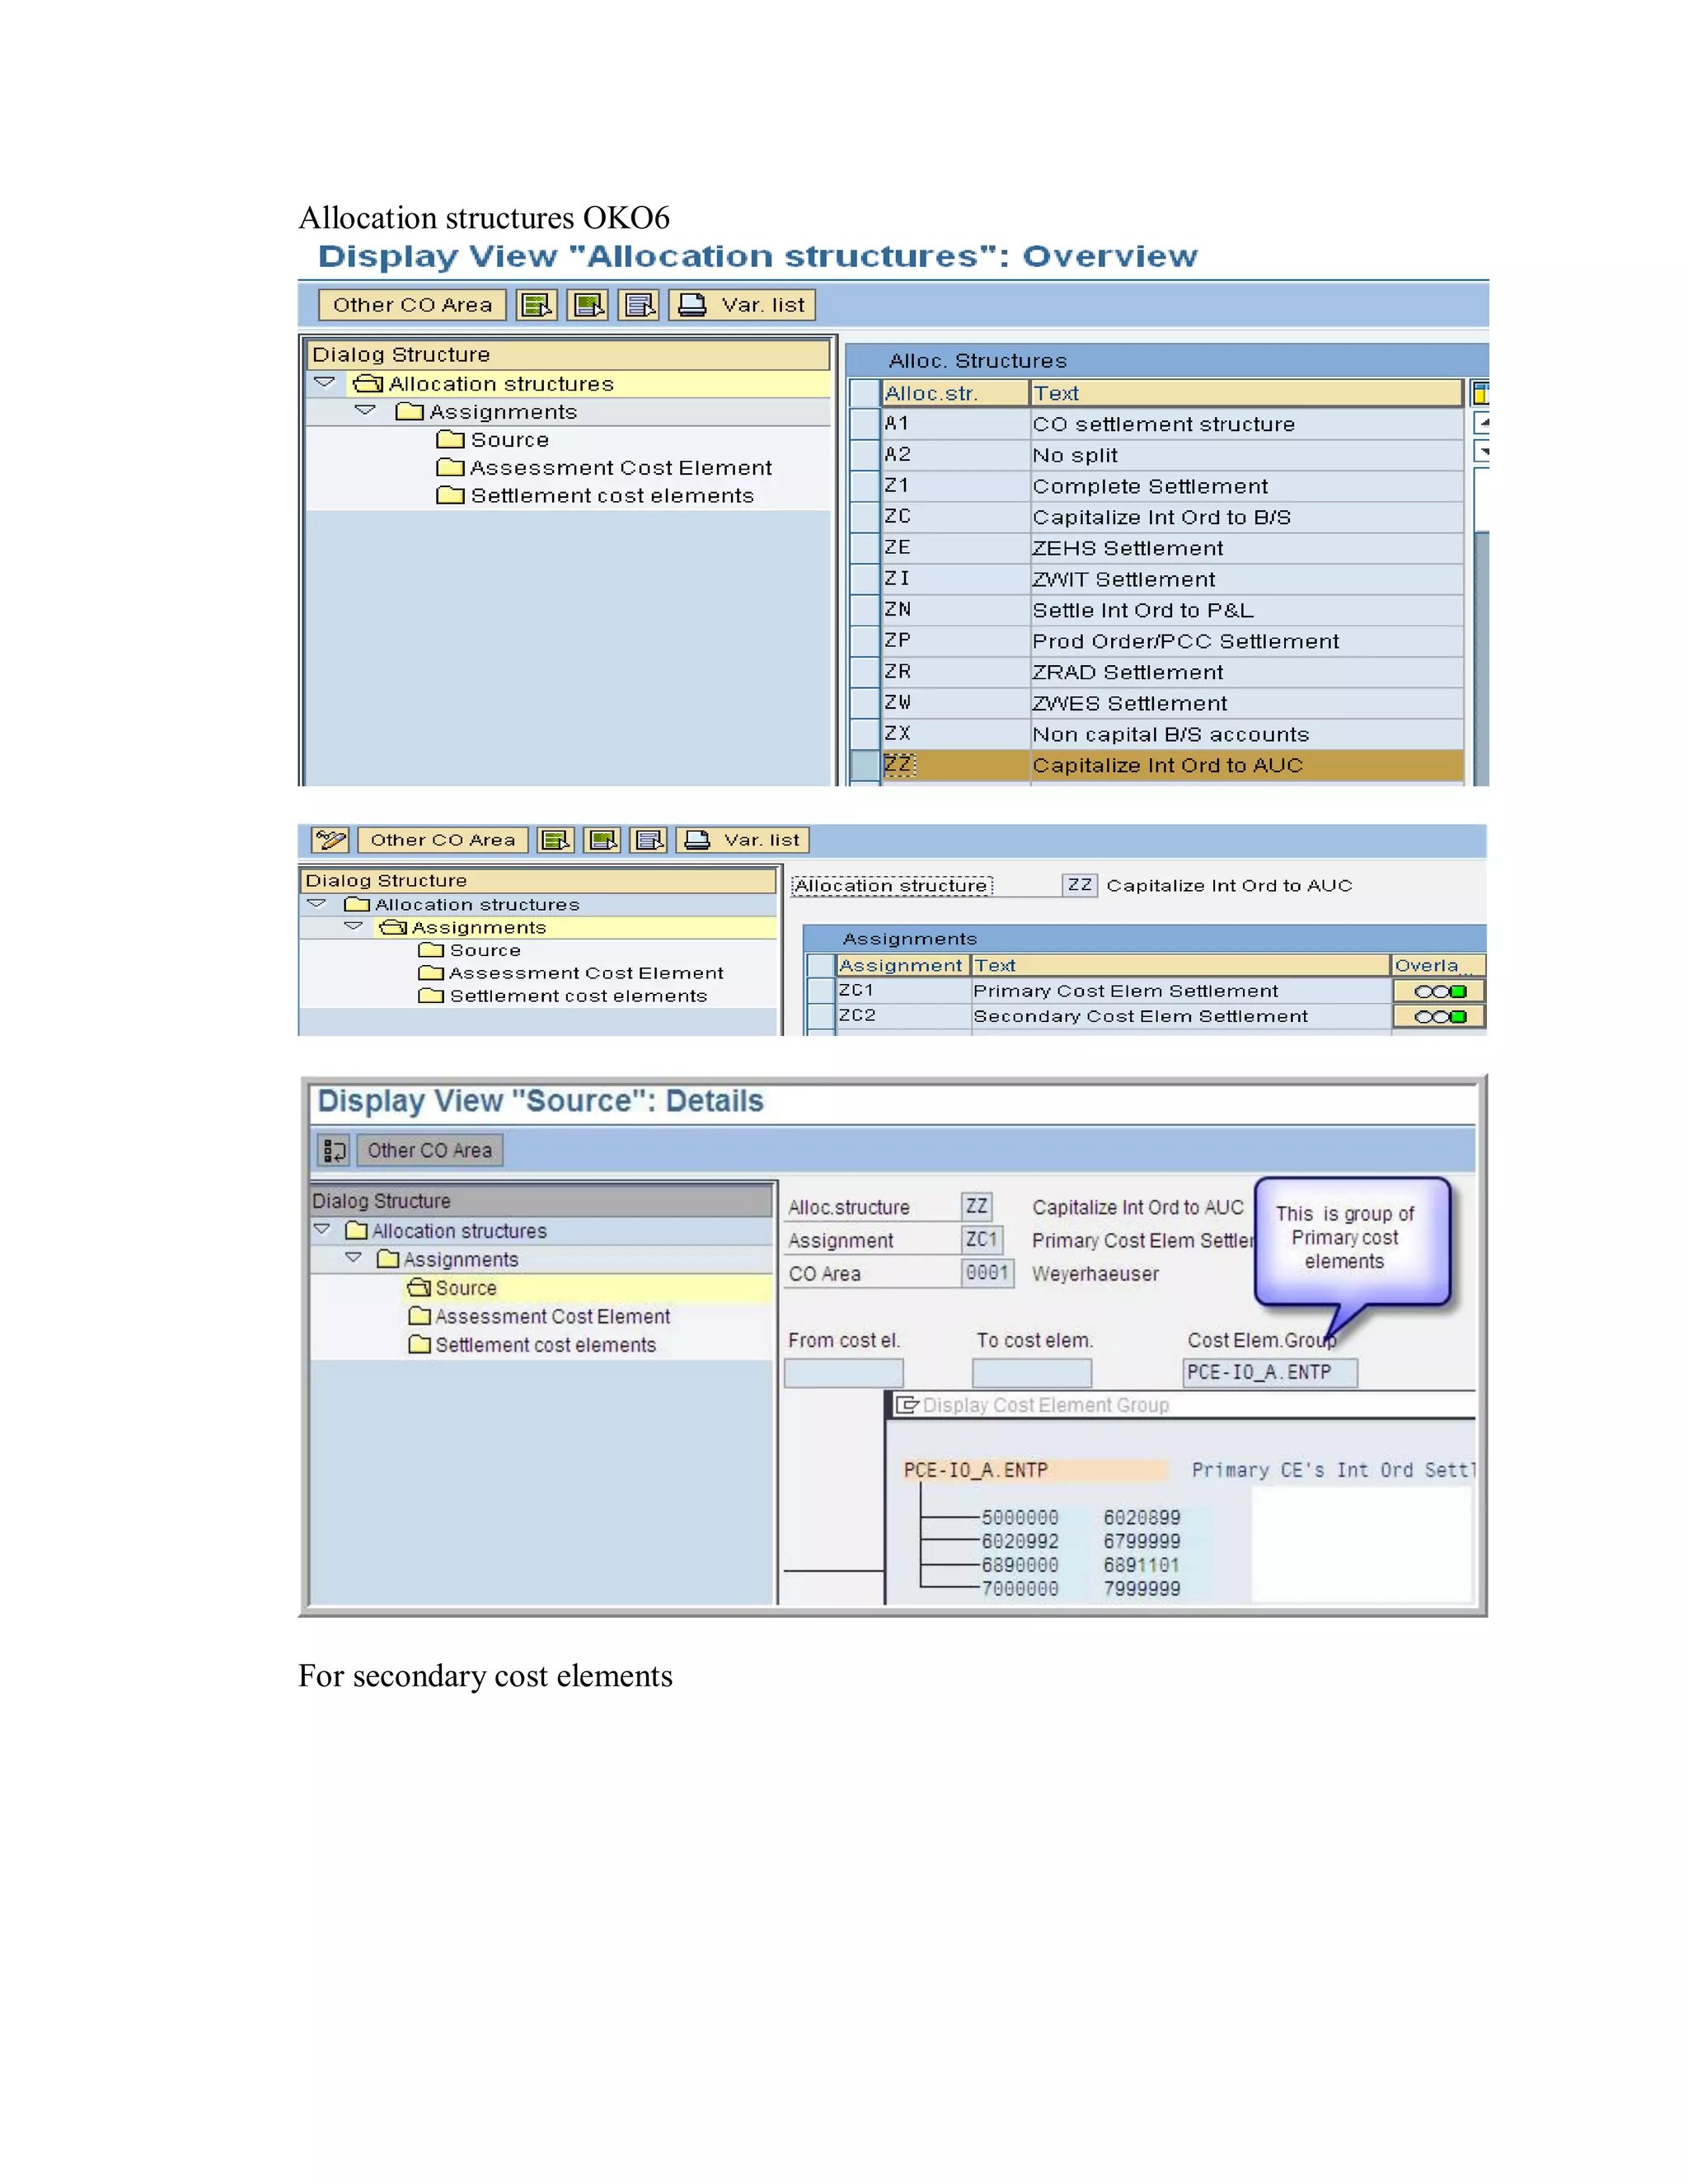The height and width of the screenshot is (2184, 1688).
Task: Open Assessment Cost Element in Source Details tree
Action: [x=540, y=1317]
